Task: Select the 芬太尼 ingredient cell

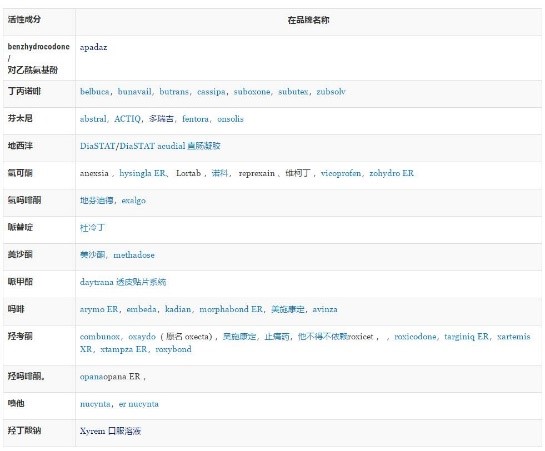Action: (x=39, y=121)
